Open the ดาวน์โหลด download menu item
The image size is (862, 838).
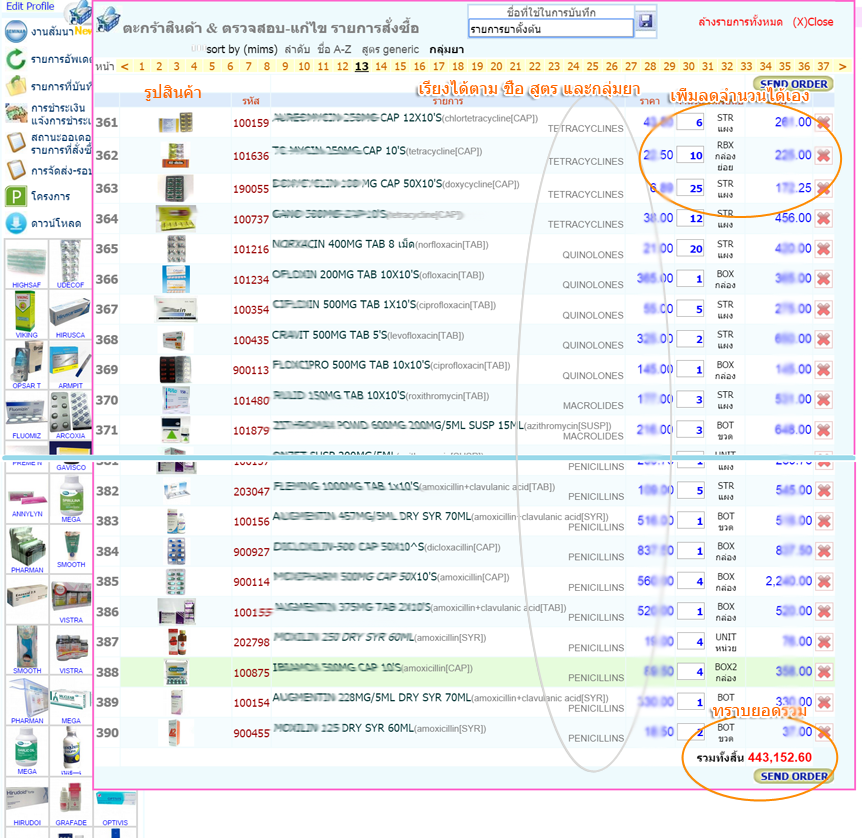pyautogui.click(x=56, y=223)
